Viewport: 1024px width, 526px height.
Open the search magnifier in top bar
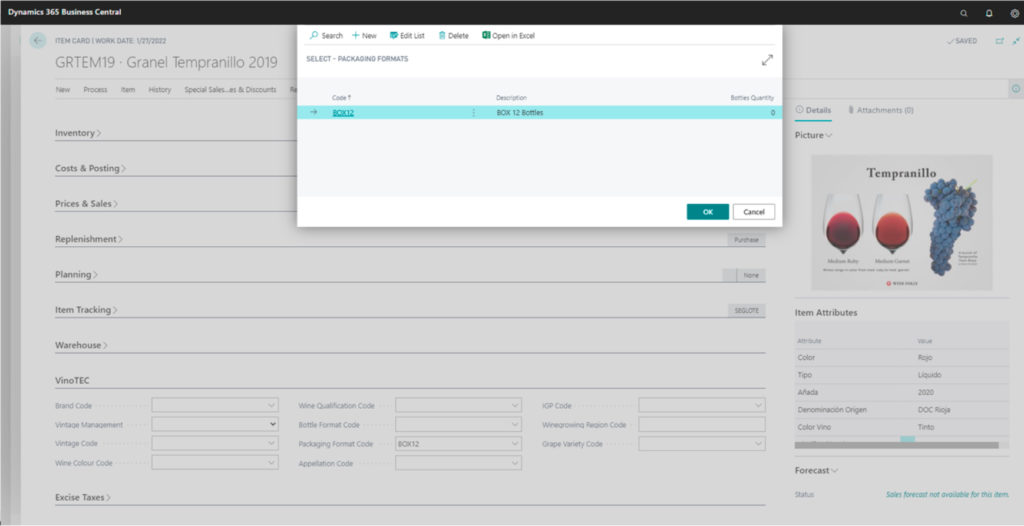click(x=963, y=12)
